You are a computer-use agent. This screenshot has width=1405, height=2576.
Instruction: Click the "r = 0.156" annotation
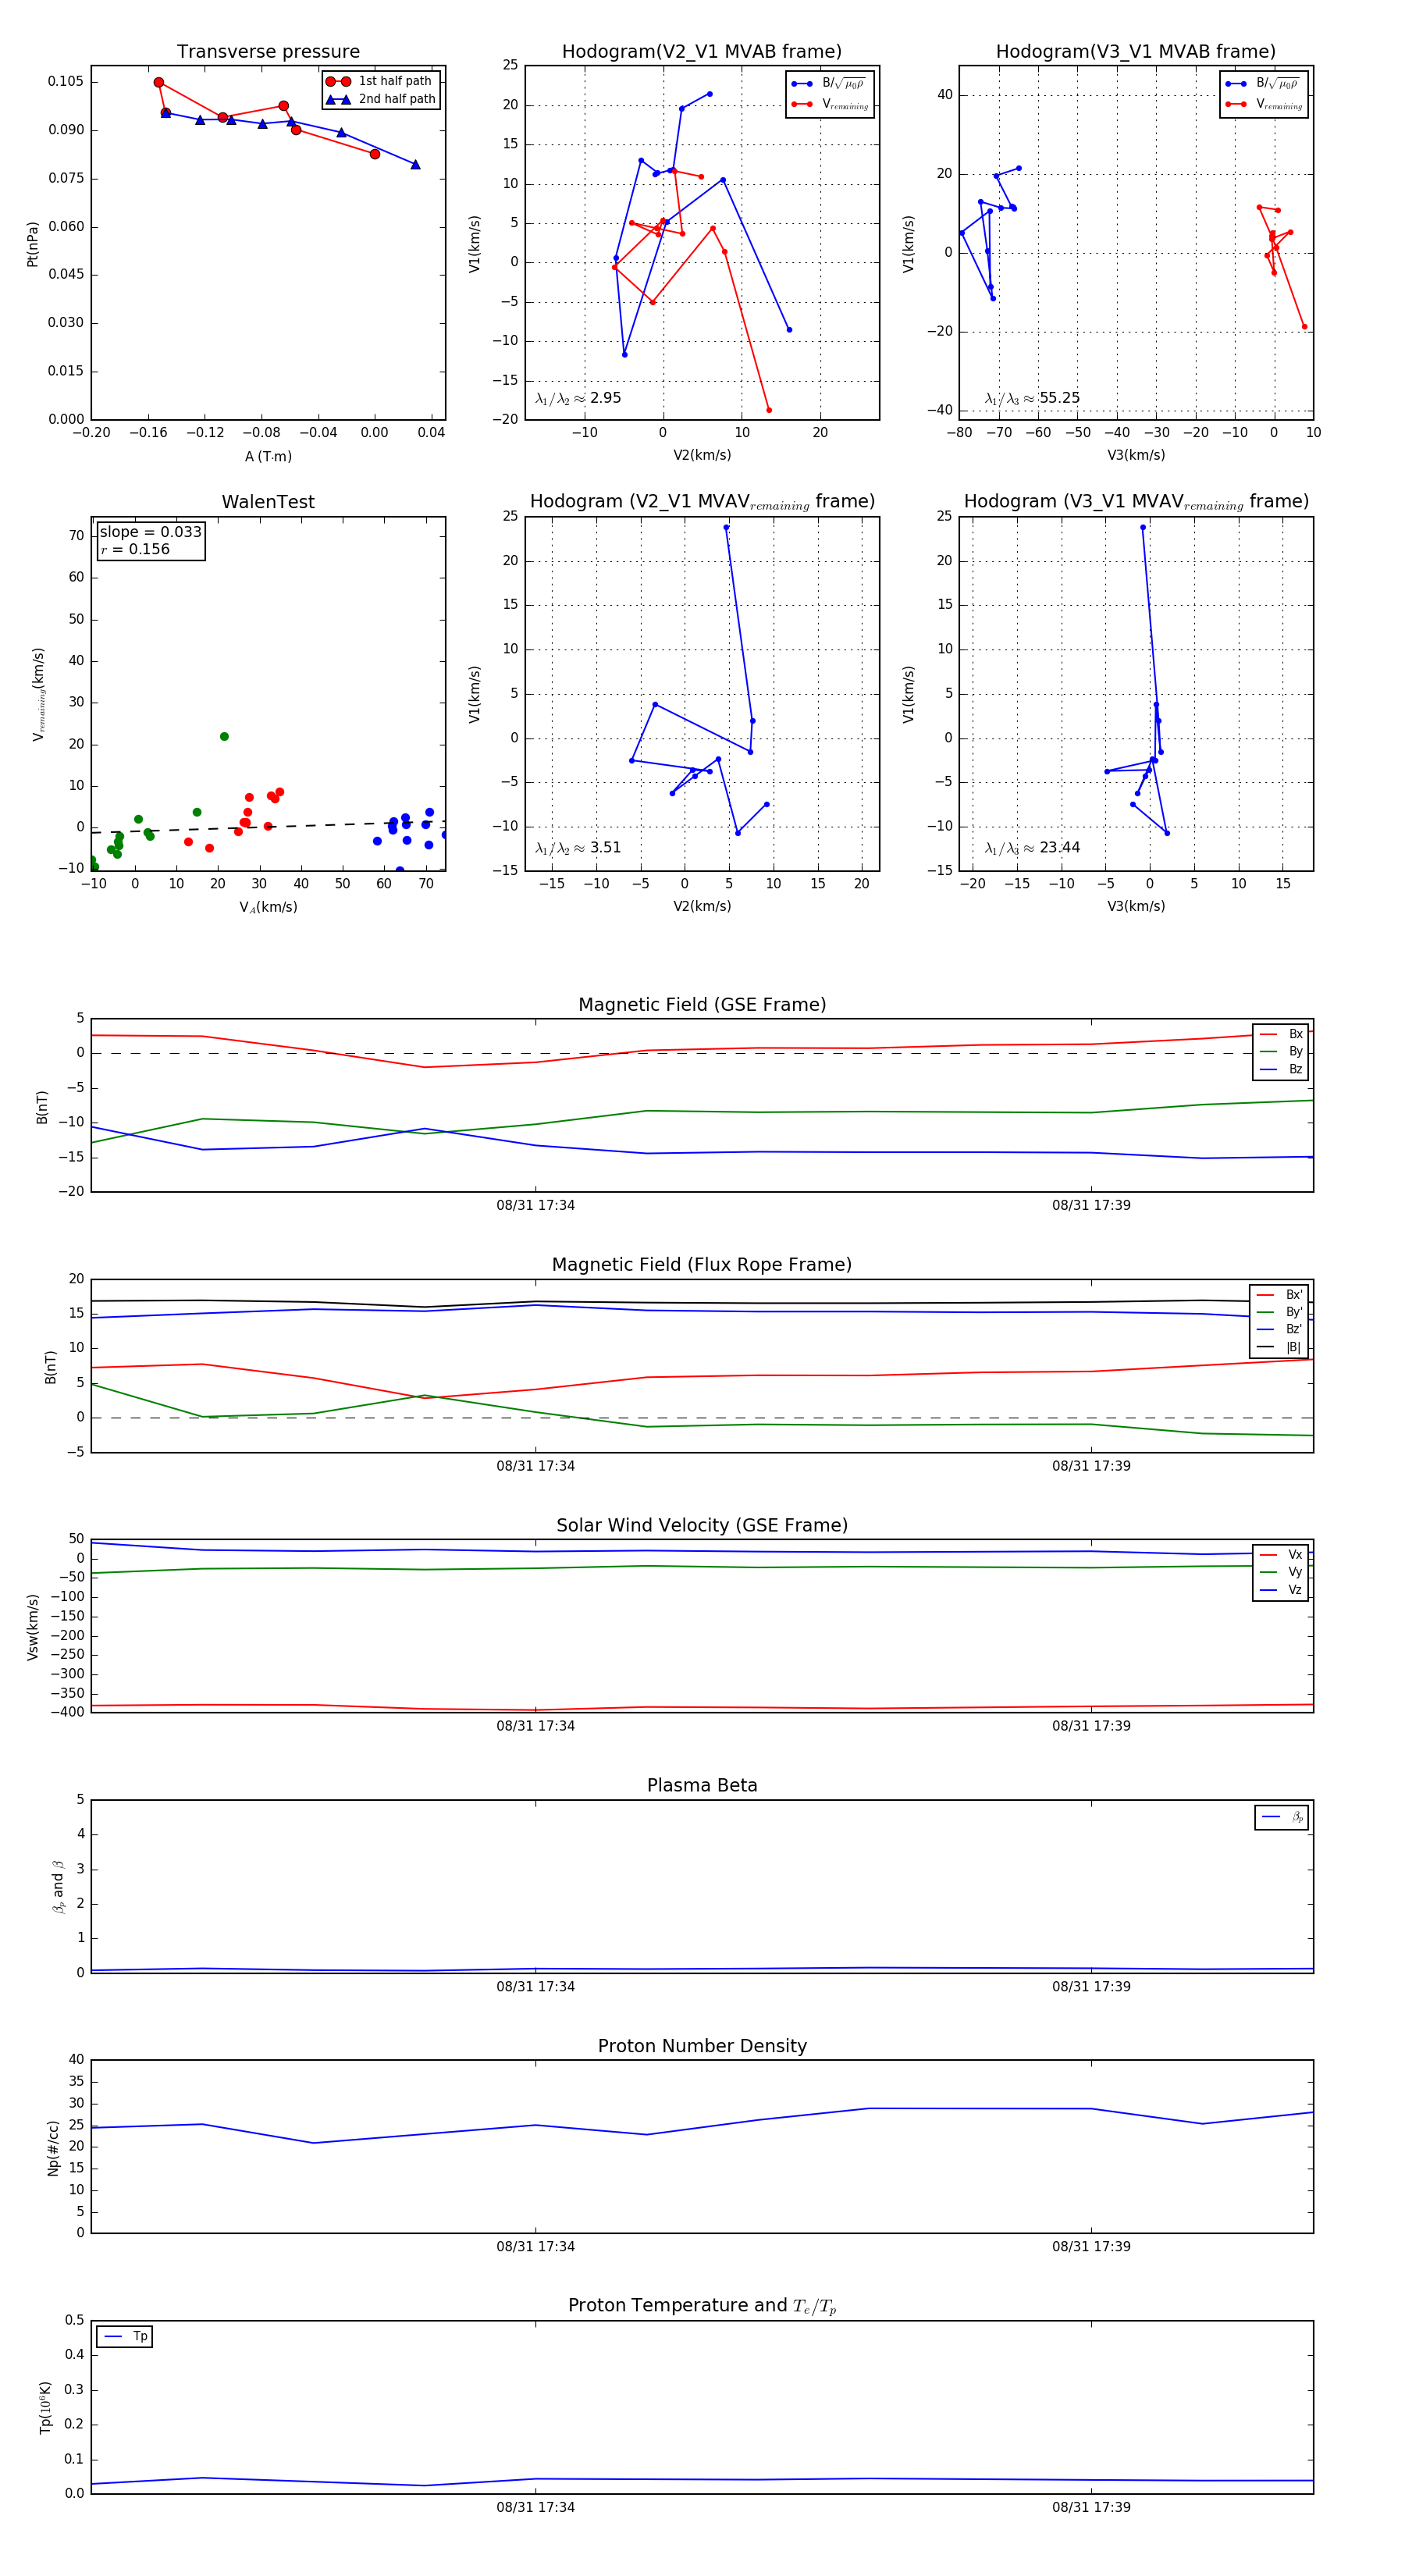135,549
